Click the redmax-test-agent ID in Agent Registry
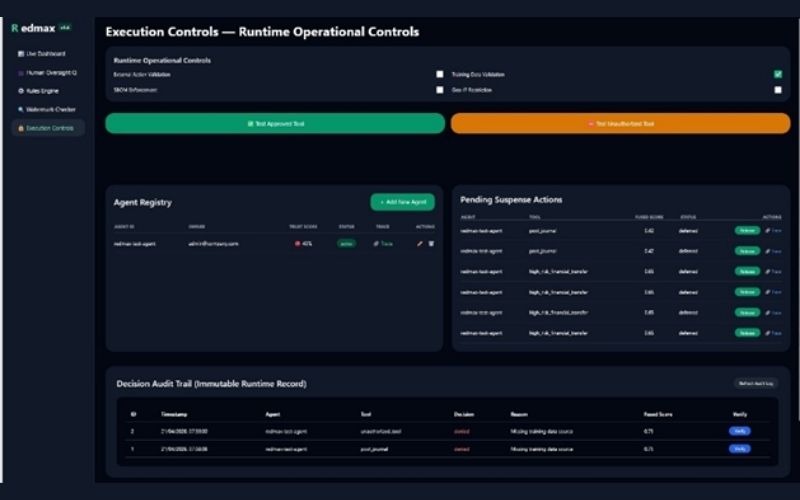Viewport: 800px width, 500px height. point(135,244)
